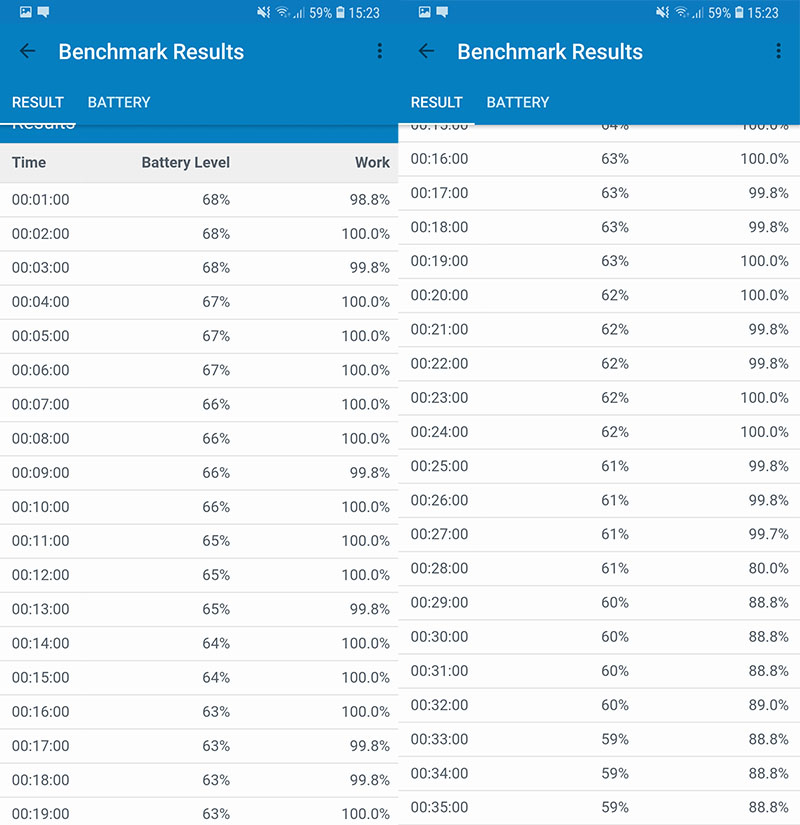This screenshot has width=800, height=825.
Task: Tap the battery icon in left status bar
Action: click(341, 13)
